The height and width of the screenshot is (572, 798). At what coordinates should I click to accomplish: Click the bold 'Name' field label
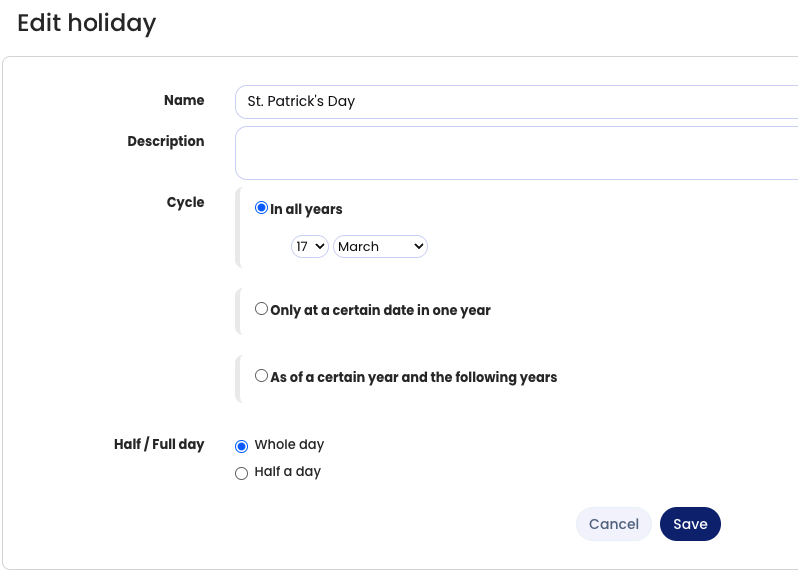click(x=184, y=100)
